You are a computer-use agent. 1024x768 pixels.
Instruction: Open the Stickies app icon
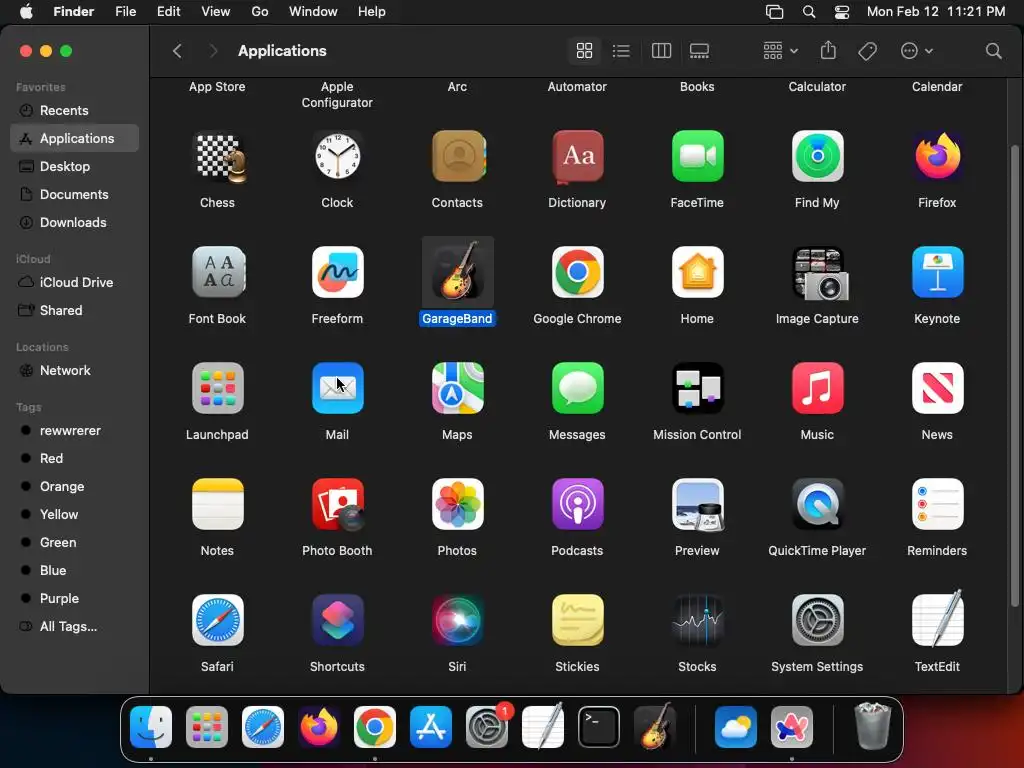click(577, 620)
